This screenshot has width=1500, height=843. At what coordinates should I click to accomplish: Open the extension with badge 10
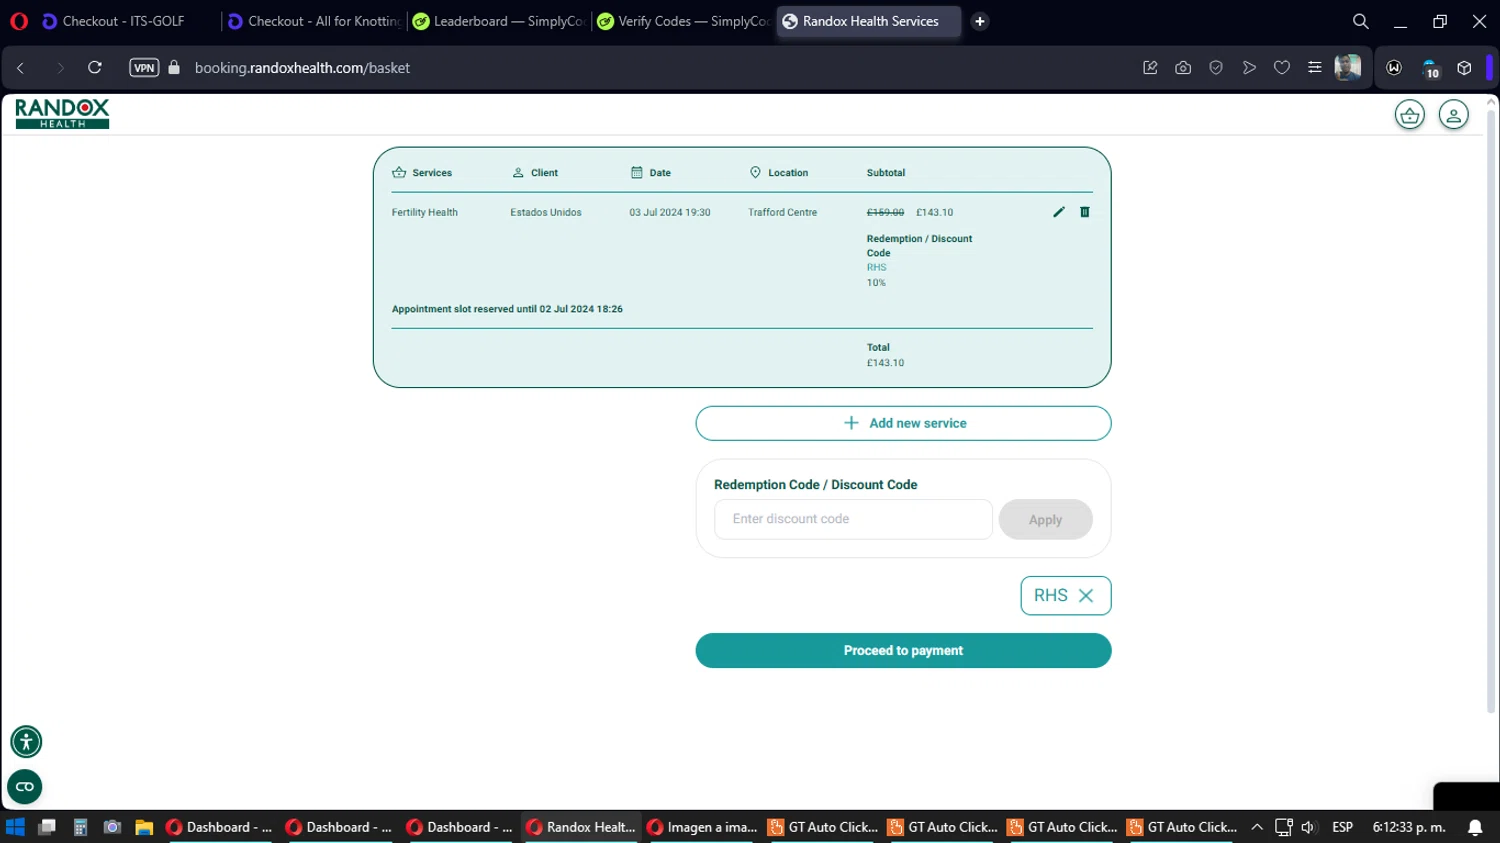pos(1430,68)
